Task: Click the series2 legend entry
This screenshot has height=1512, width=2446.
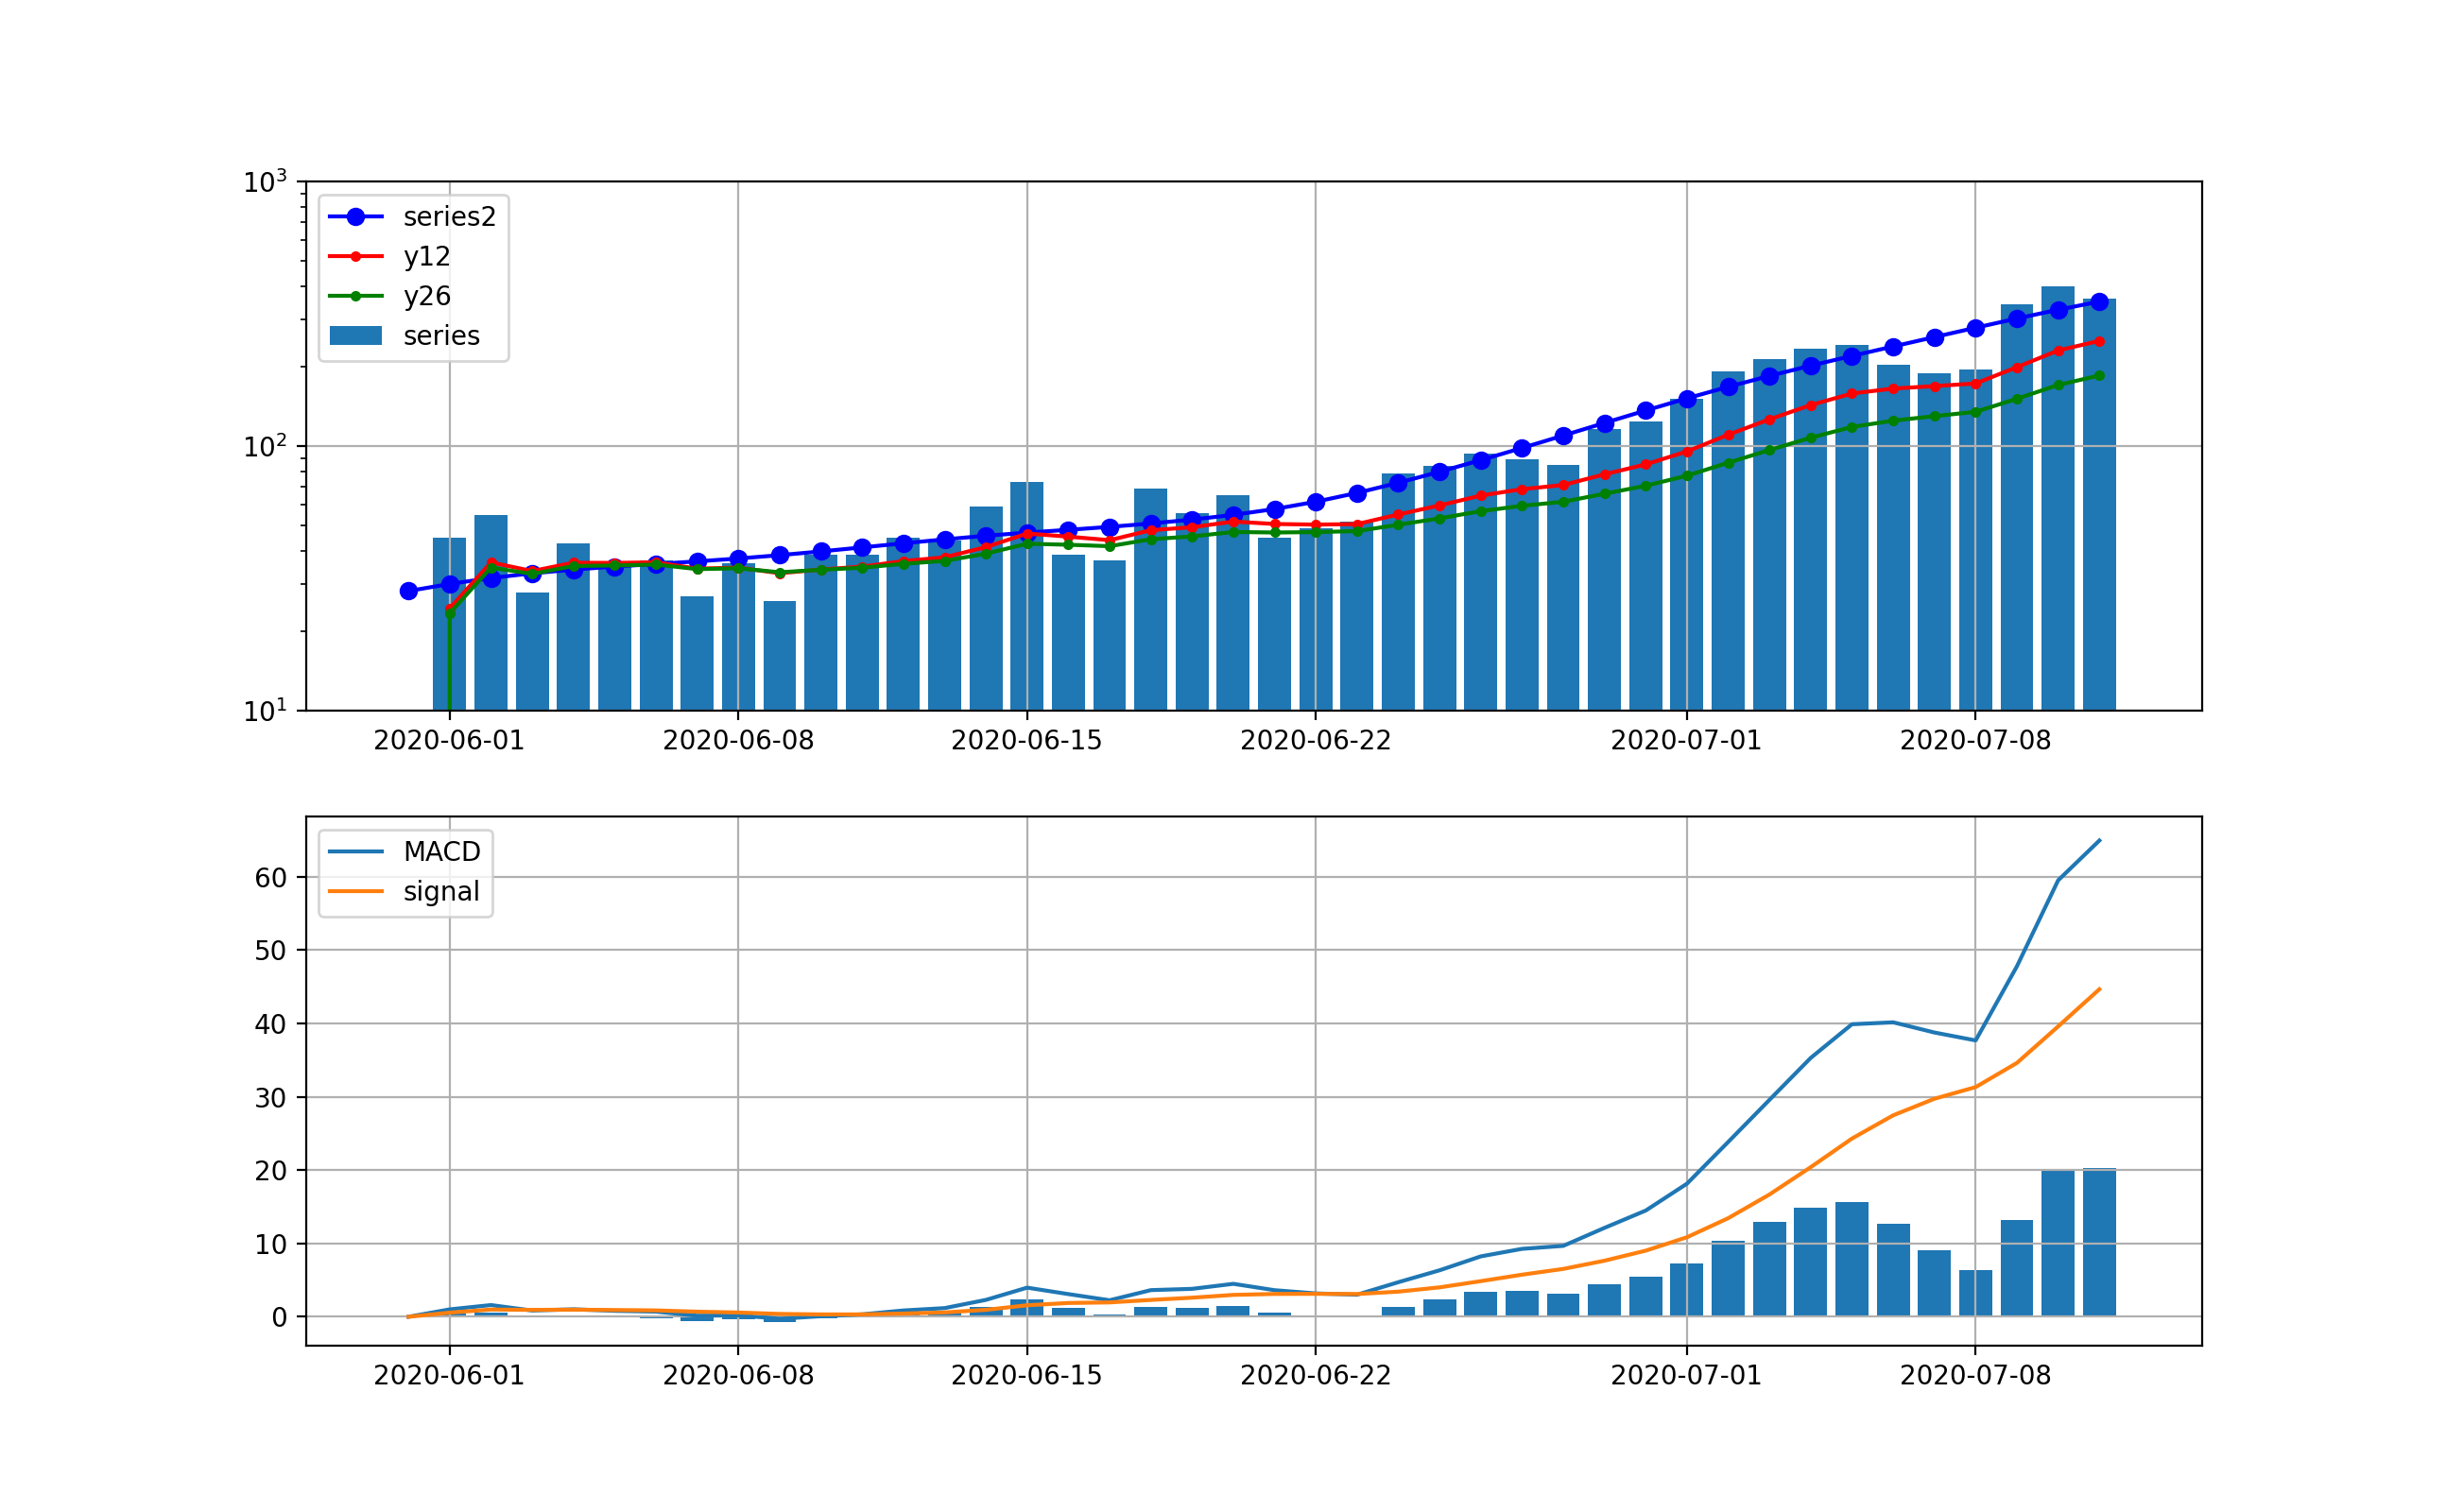Action: pyautogui.click(x=452, y=216)
